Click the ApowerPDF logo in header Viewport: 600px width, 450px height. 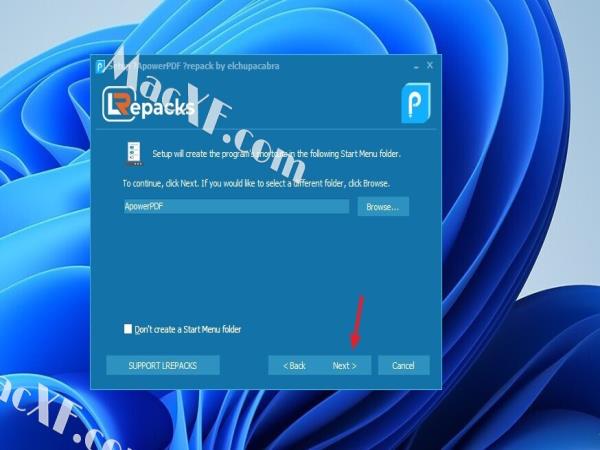[x=416, y=103]
